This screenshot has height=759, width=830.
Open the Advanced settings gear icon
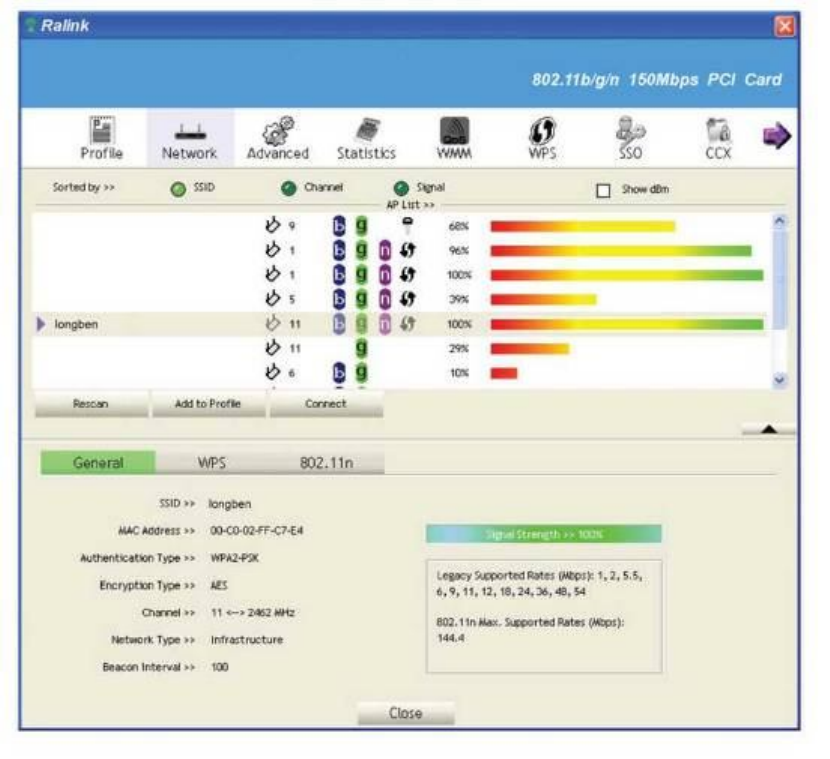(278, 138)
